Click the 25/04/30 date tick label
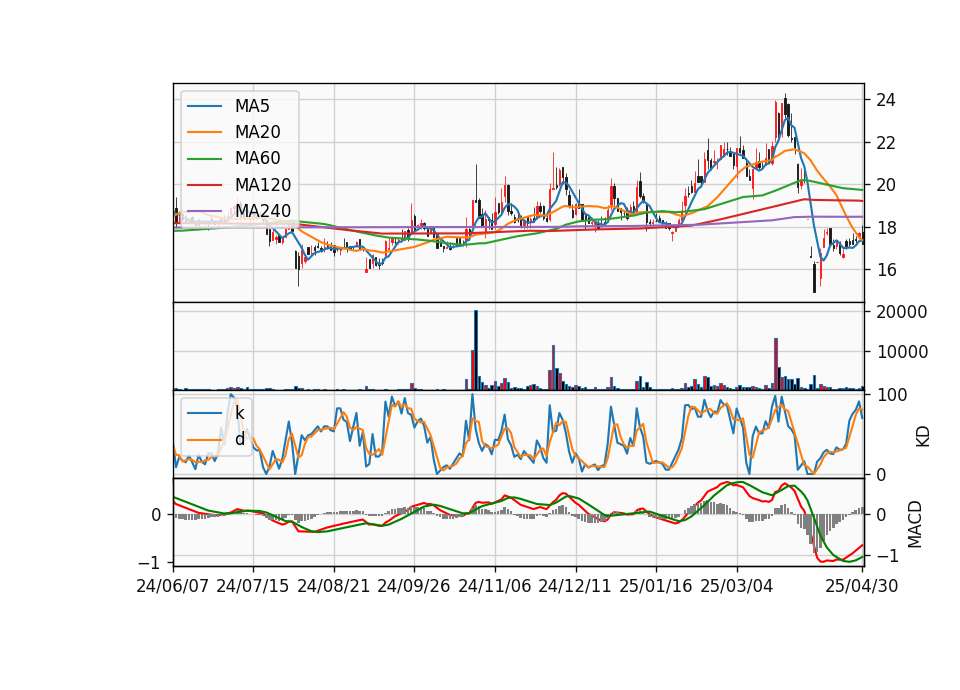The width and height of the screenshot is (960, 690). (862, 586)
